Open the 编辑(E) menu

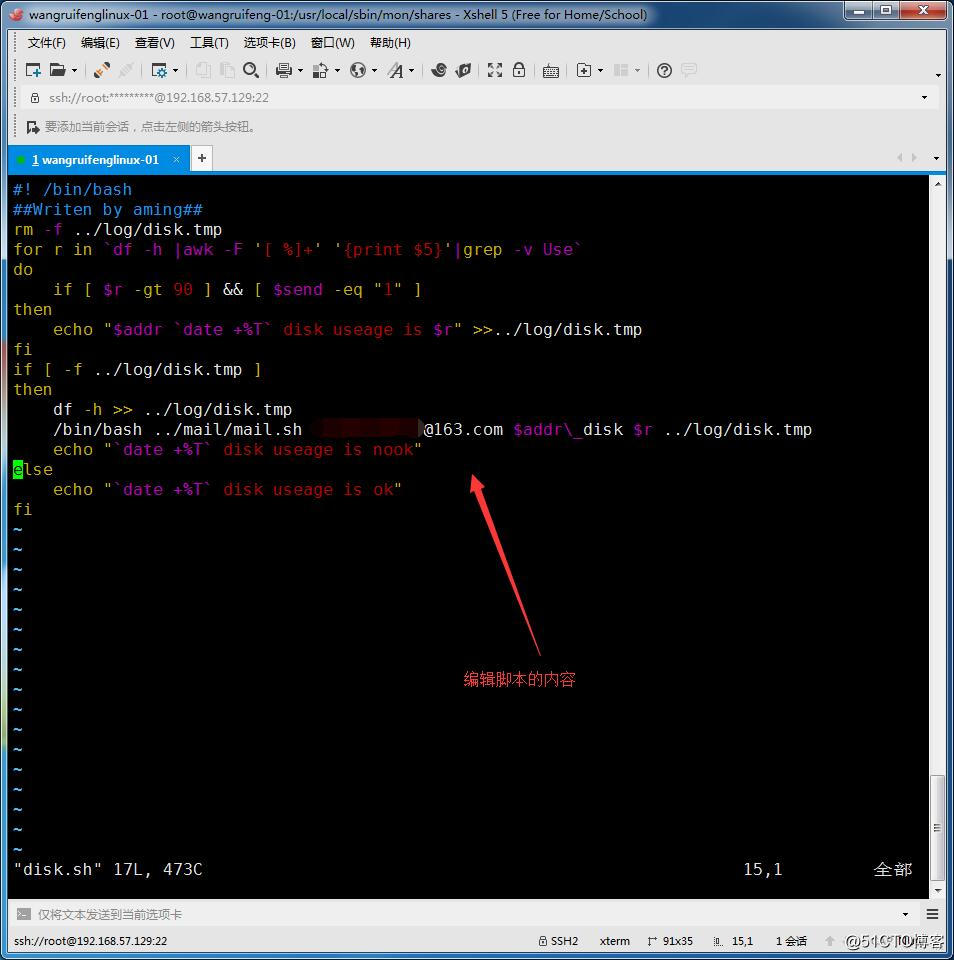point(100,43)
